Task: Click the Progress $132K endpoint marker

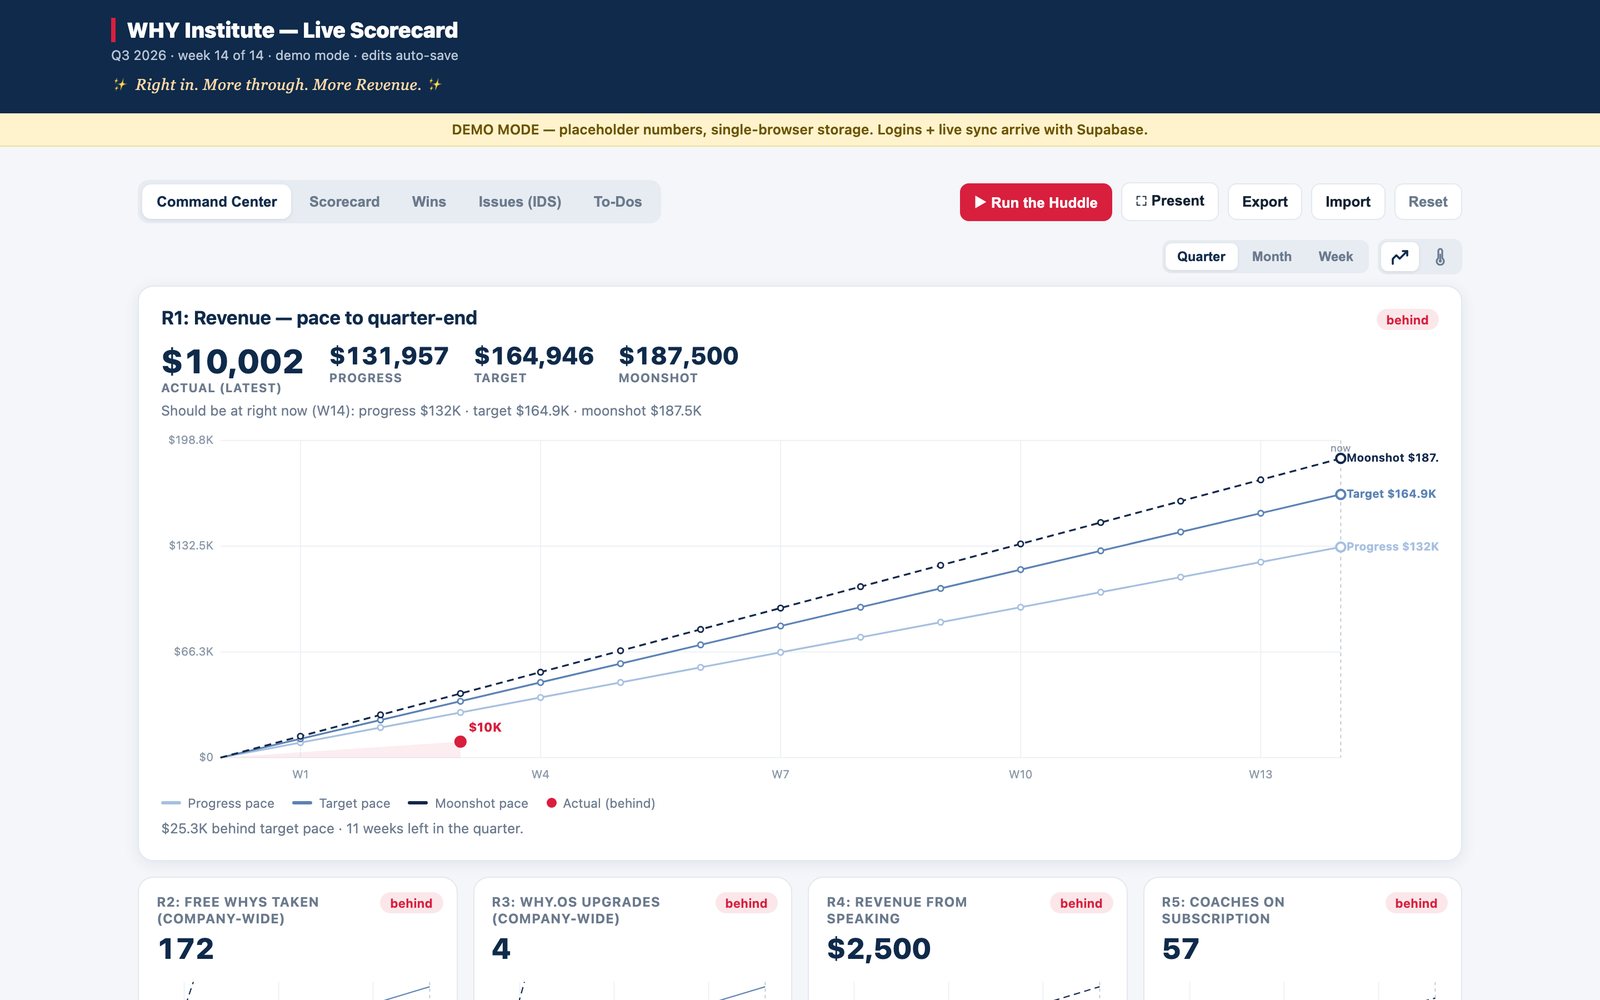Action: click(1340, 547)
